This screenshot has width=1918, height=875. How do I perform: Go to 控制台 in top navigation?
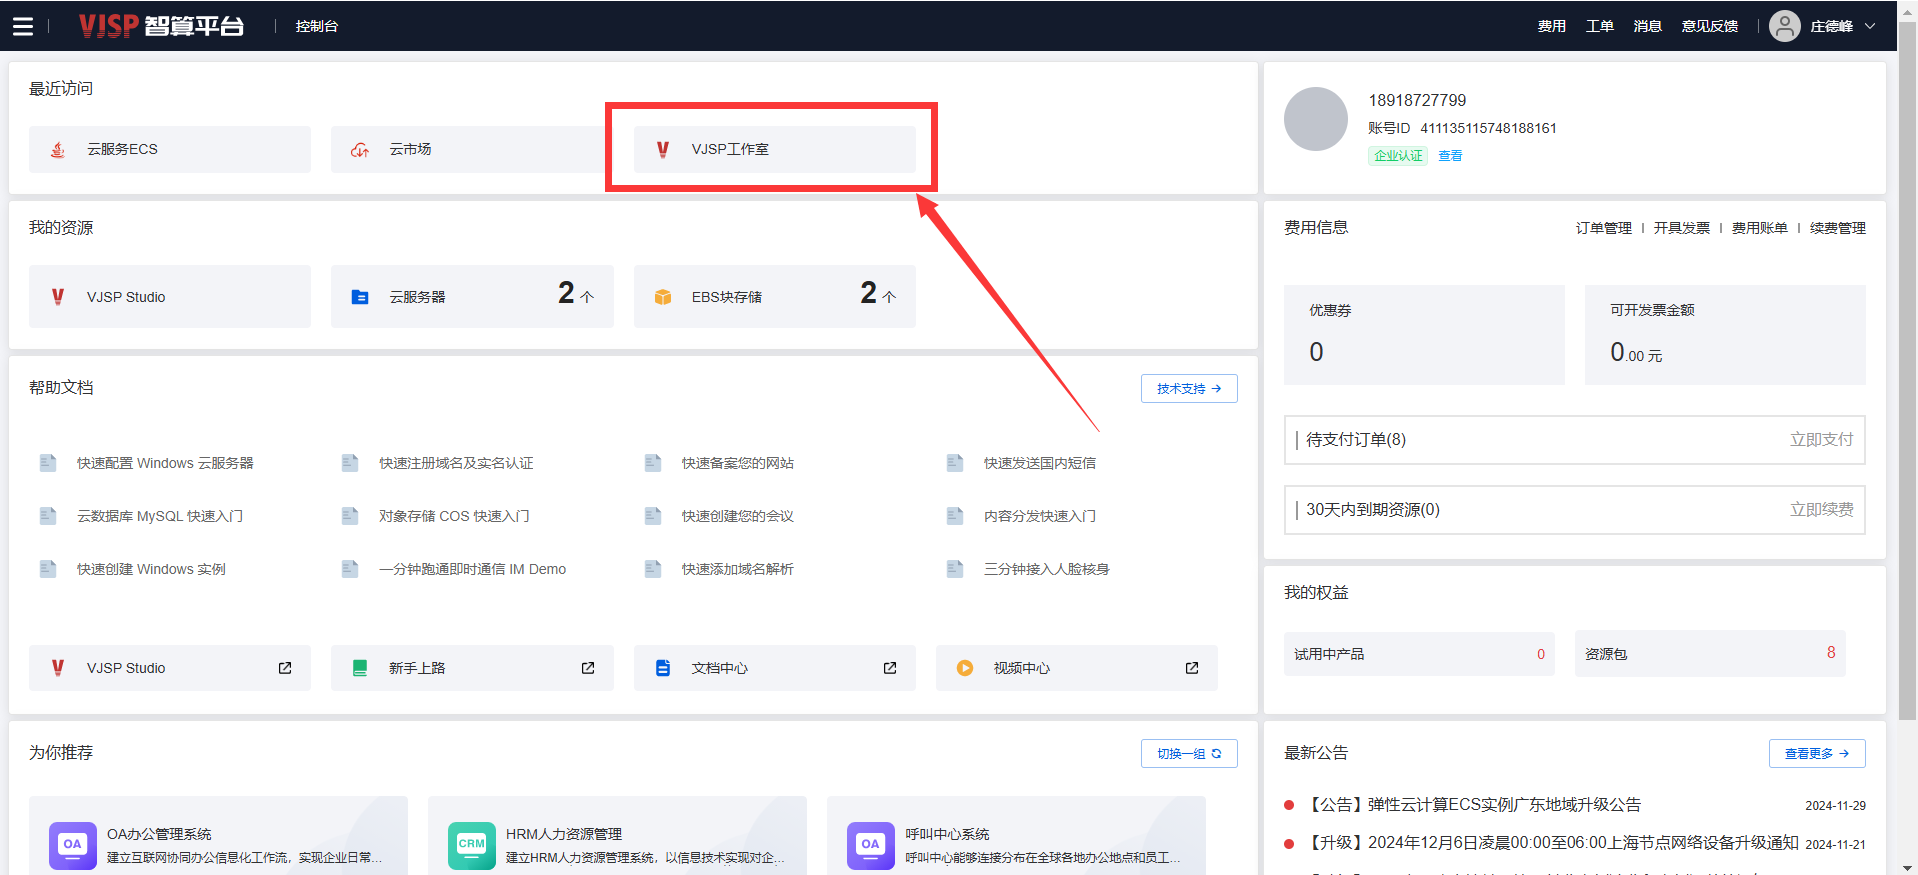pyautogui.click(x=317, y=26)
